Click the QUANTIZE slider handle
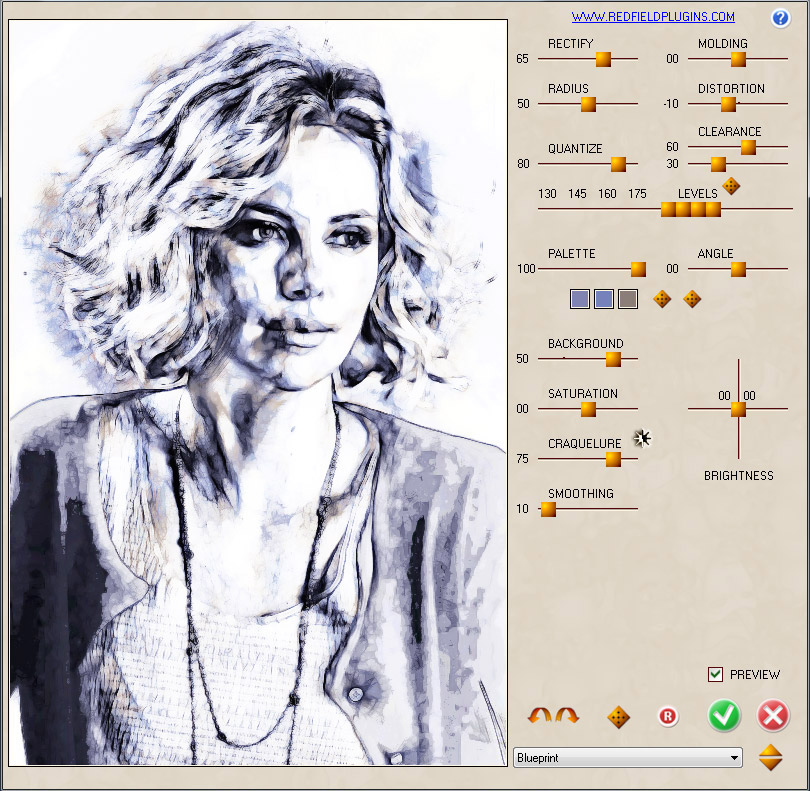Viewport: 810px width, 791px height. [618, 164]
